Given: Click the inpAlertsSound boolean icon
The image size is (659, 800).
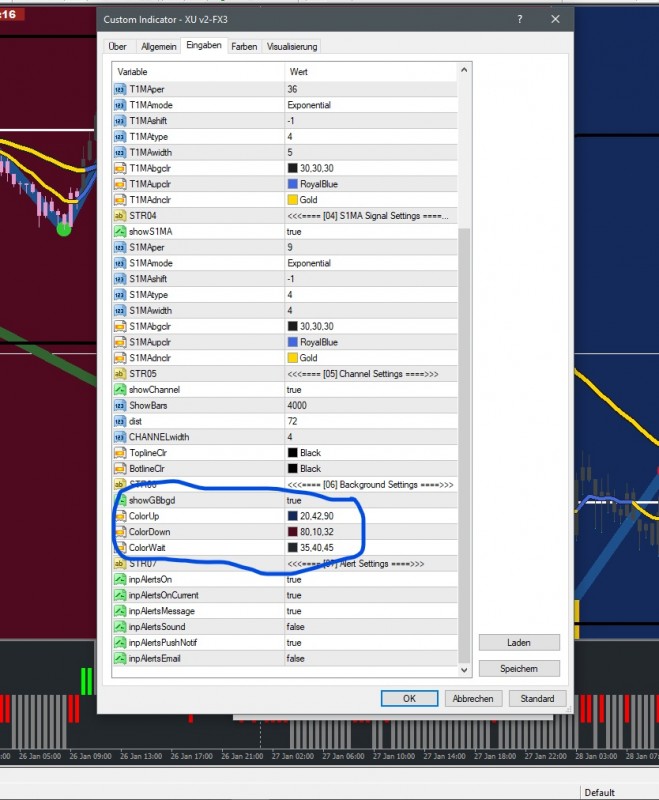Looking at the screenshot, I should click(x=120, y=627).
